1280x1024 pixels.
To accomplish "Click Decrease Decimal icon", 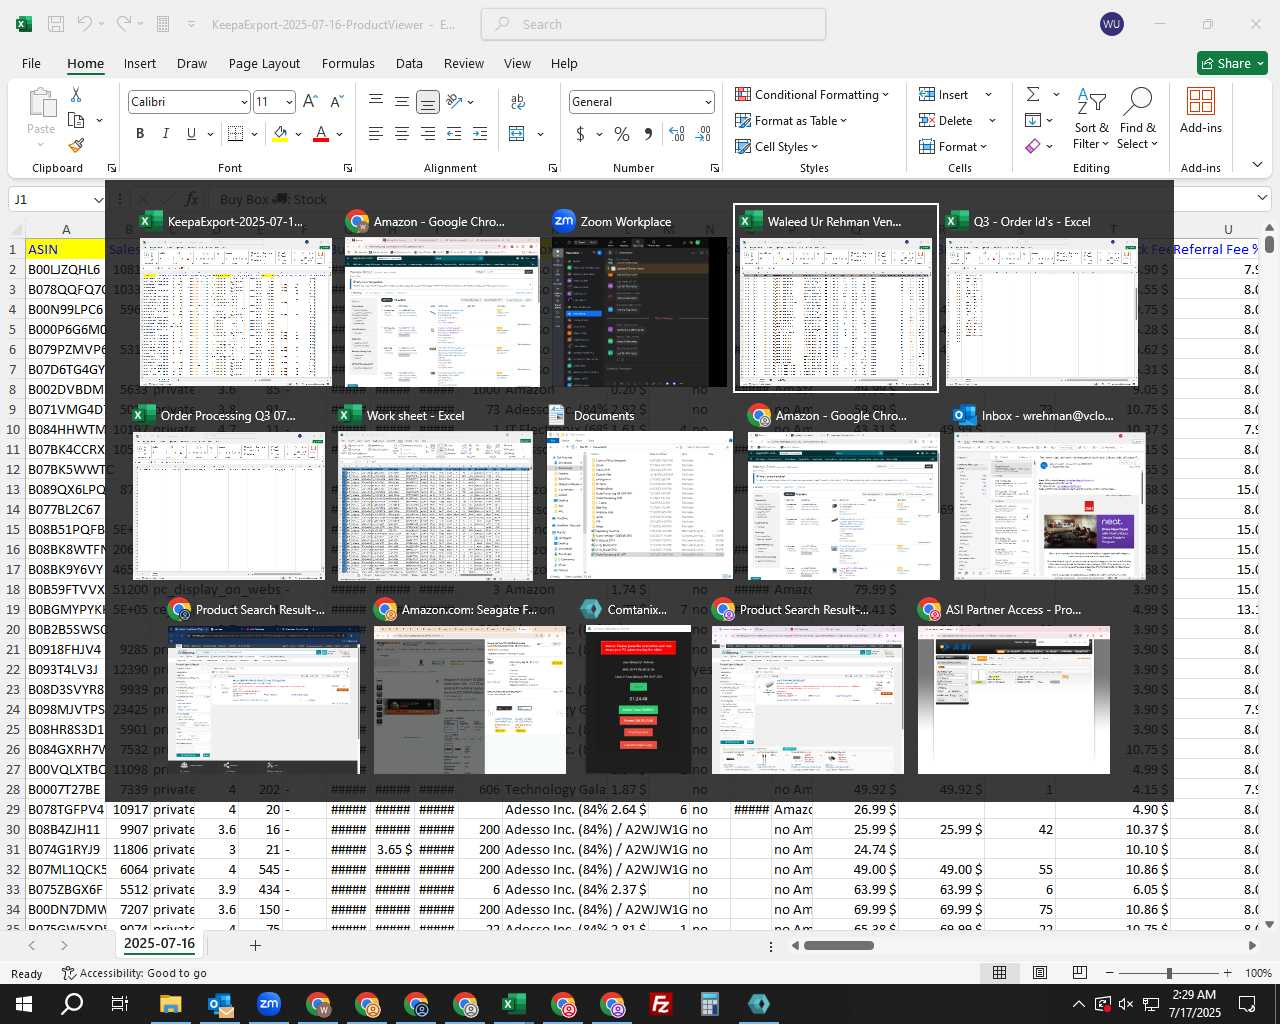I will pyautogui.click(x=703, y=133).
